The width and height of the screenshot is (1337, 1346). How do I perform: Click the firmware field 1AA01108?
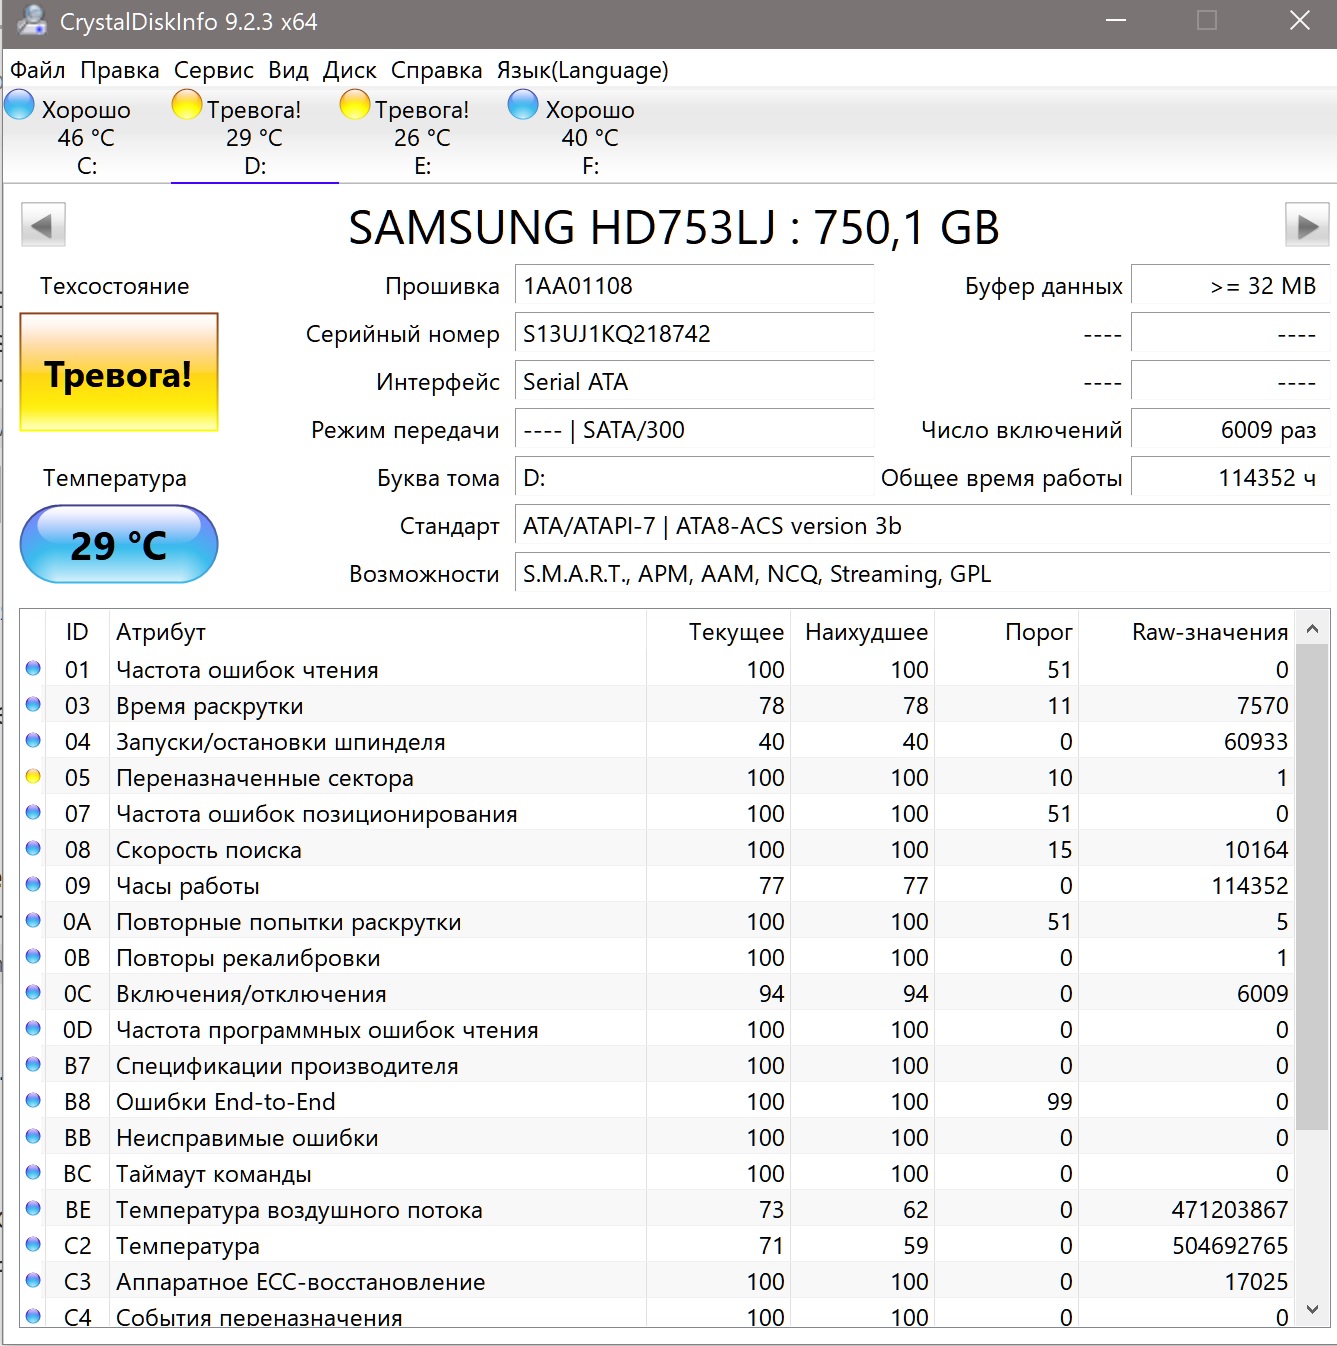point(694,286)
